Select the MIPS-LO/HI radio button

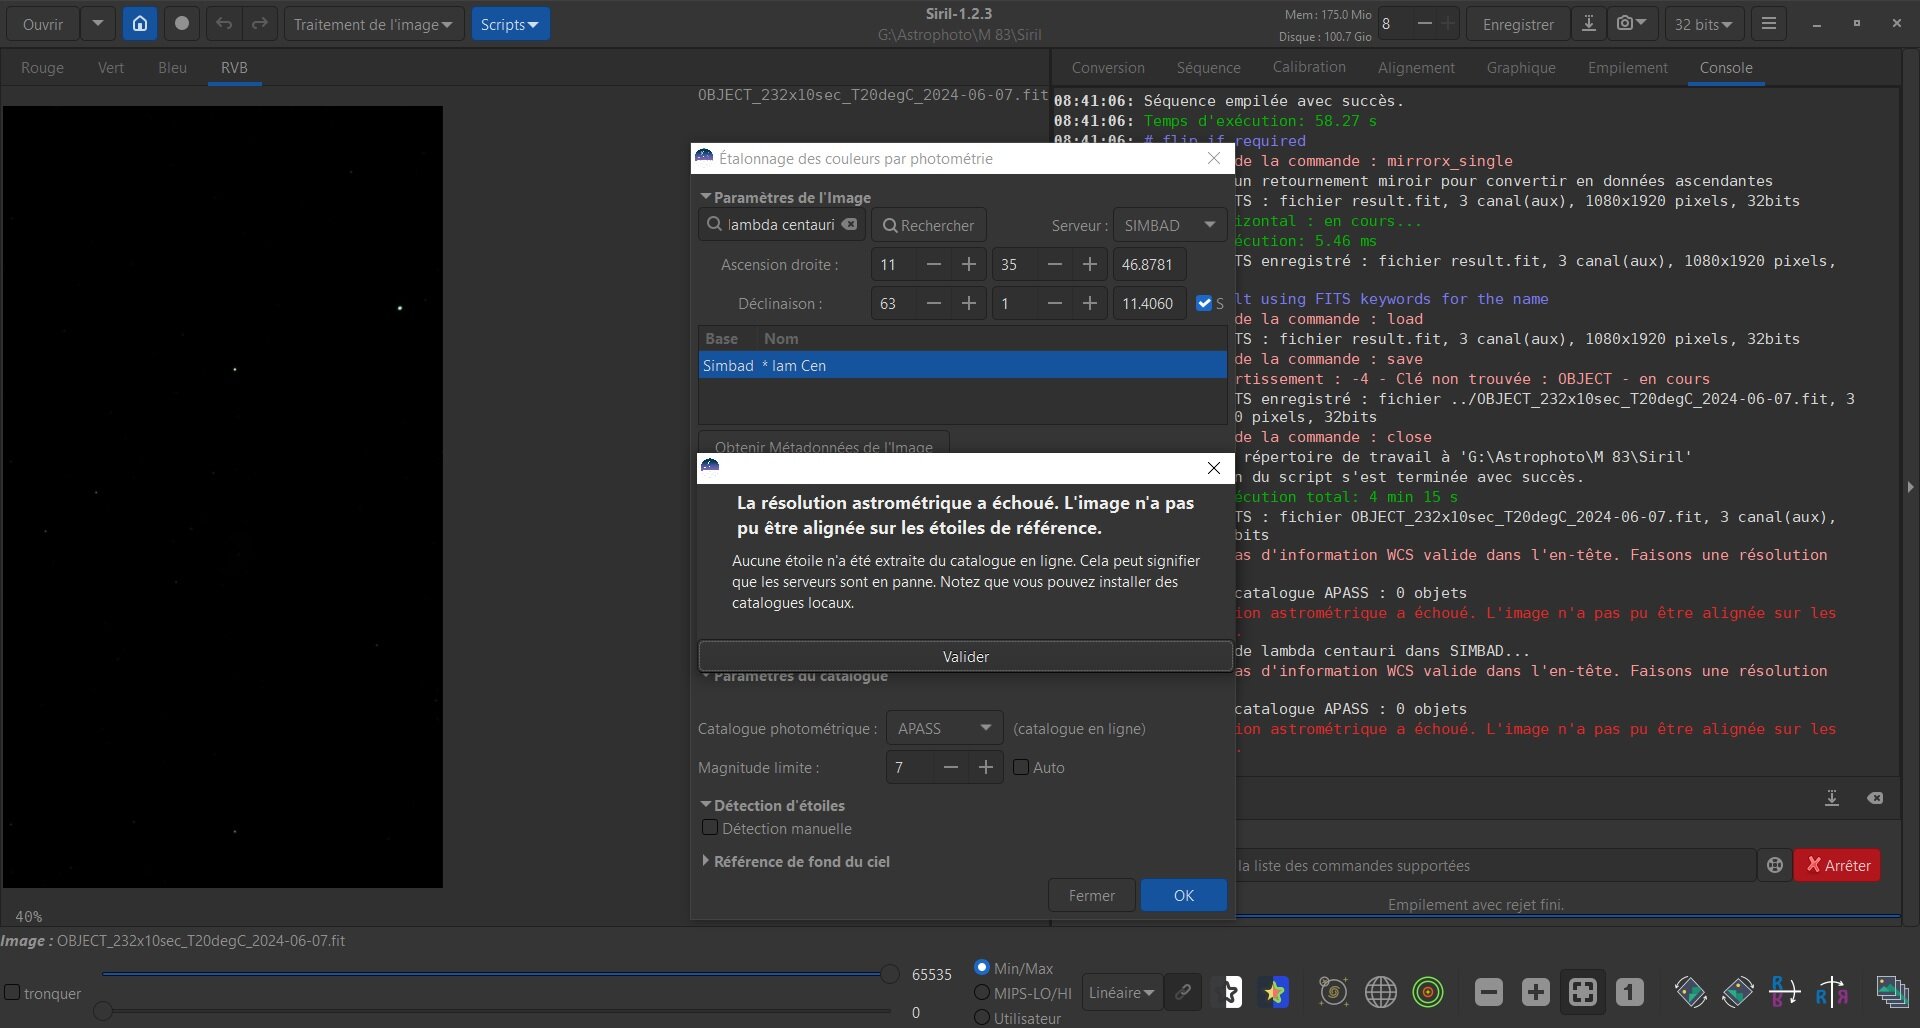coord(982,993)
